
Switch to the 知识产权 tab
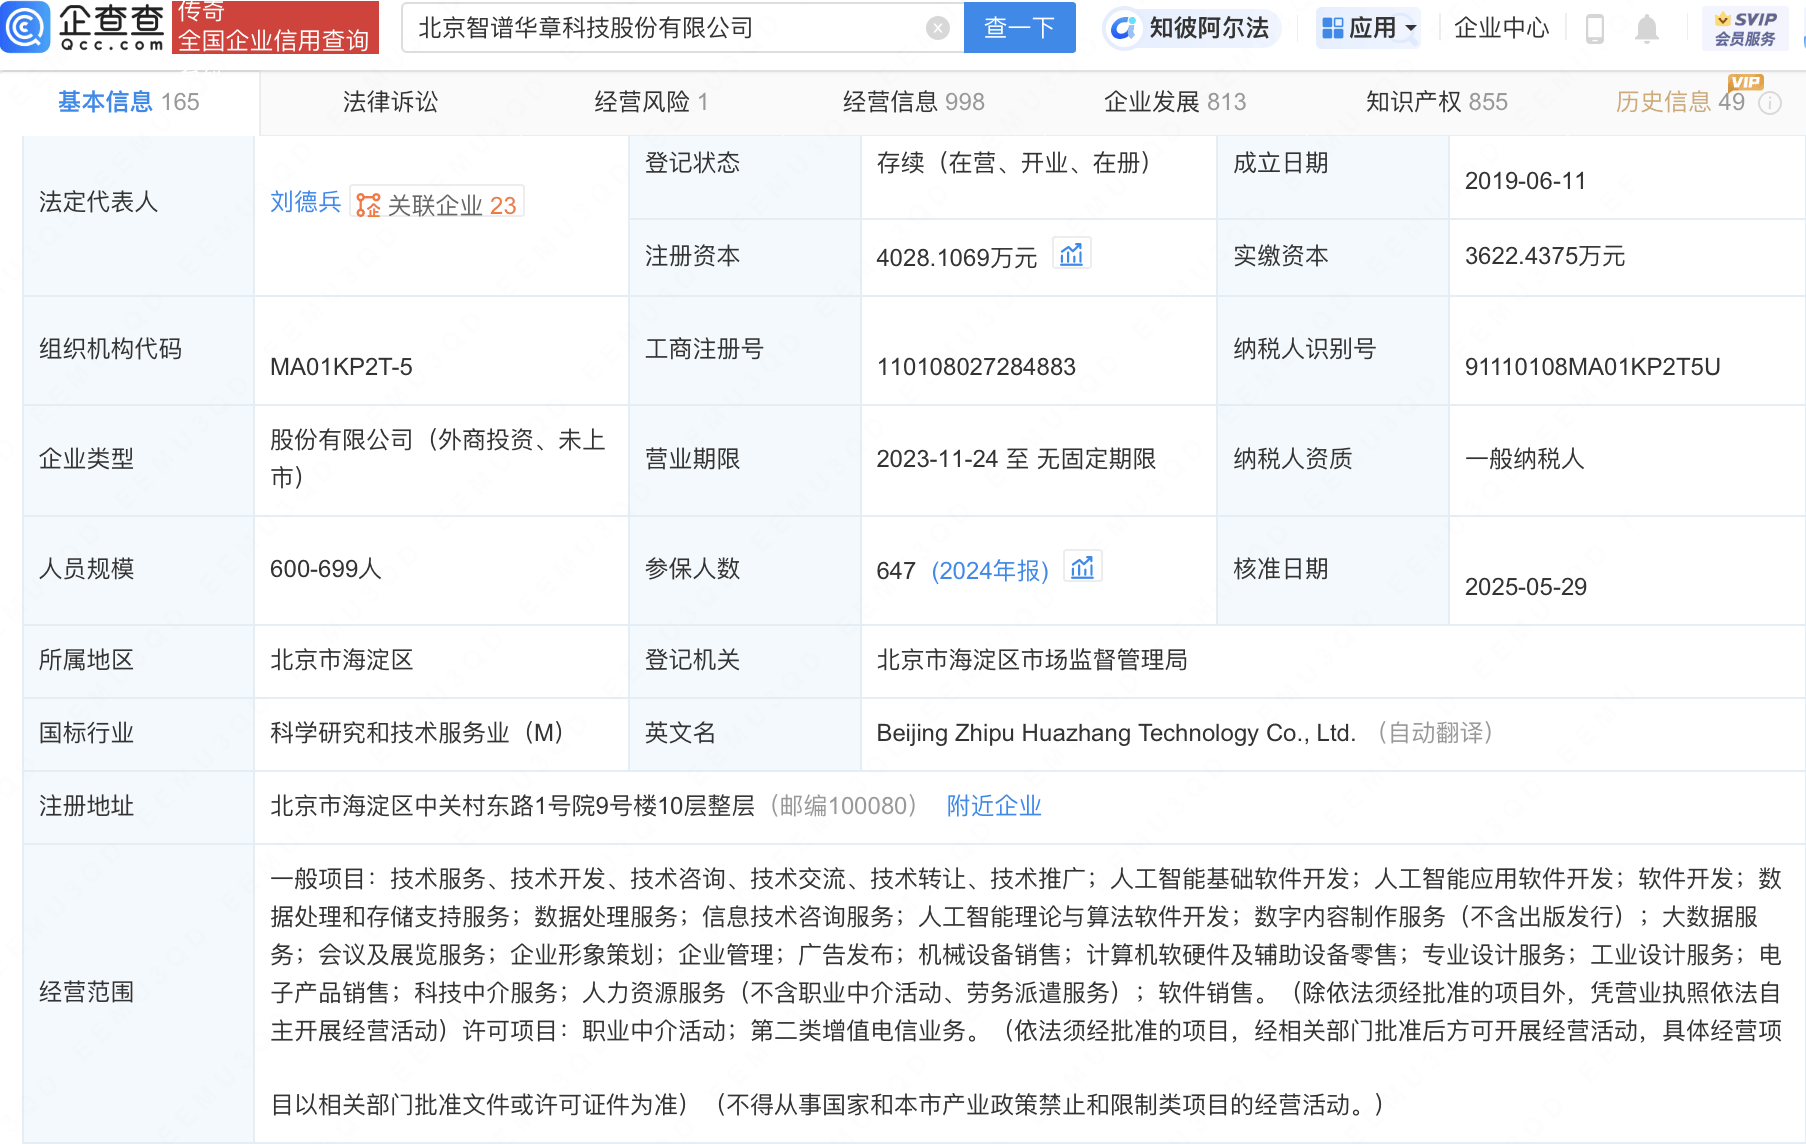[1436, 102]
